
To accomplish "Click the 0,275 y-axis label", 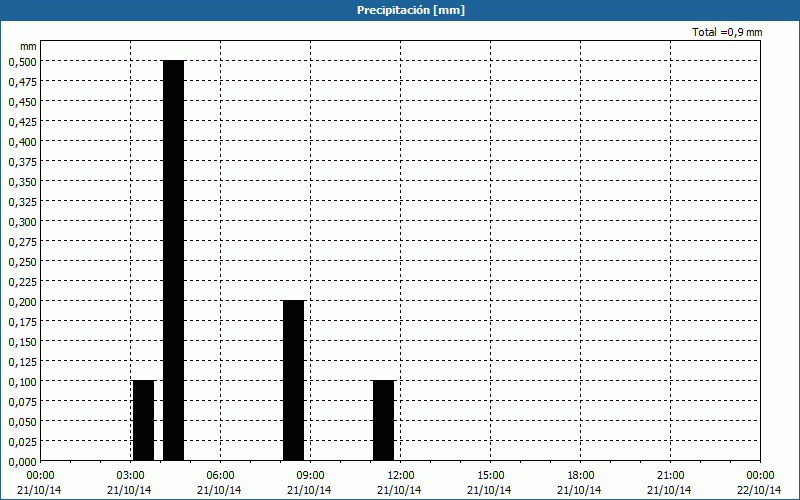I will tap(22, 241).
